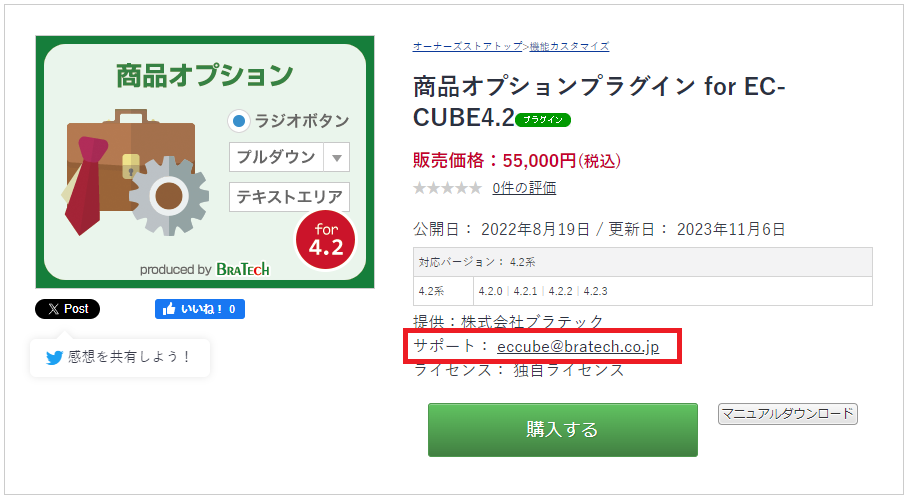
Task: Click the Twitter bird icon in share bubble
Action: (x=54, y=358)
